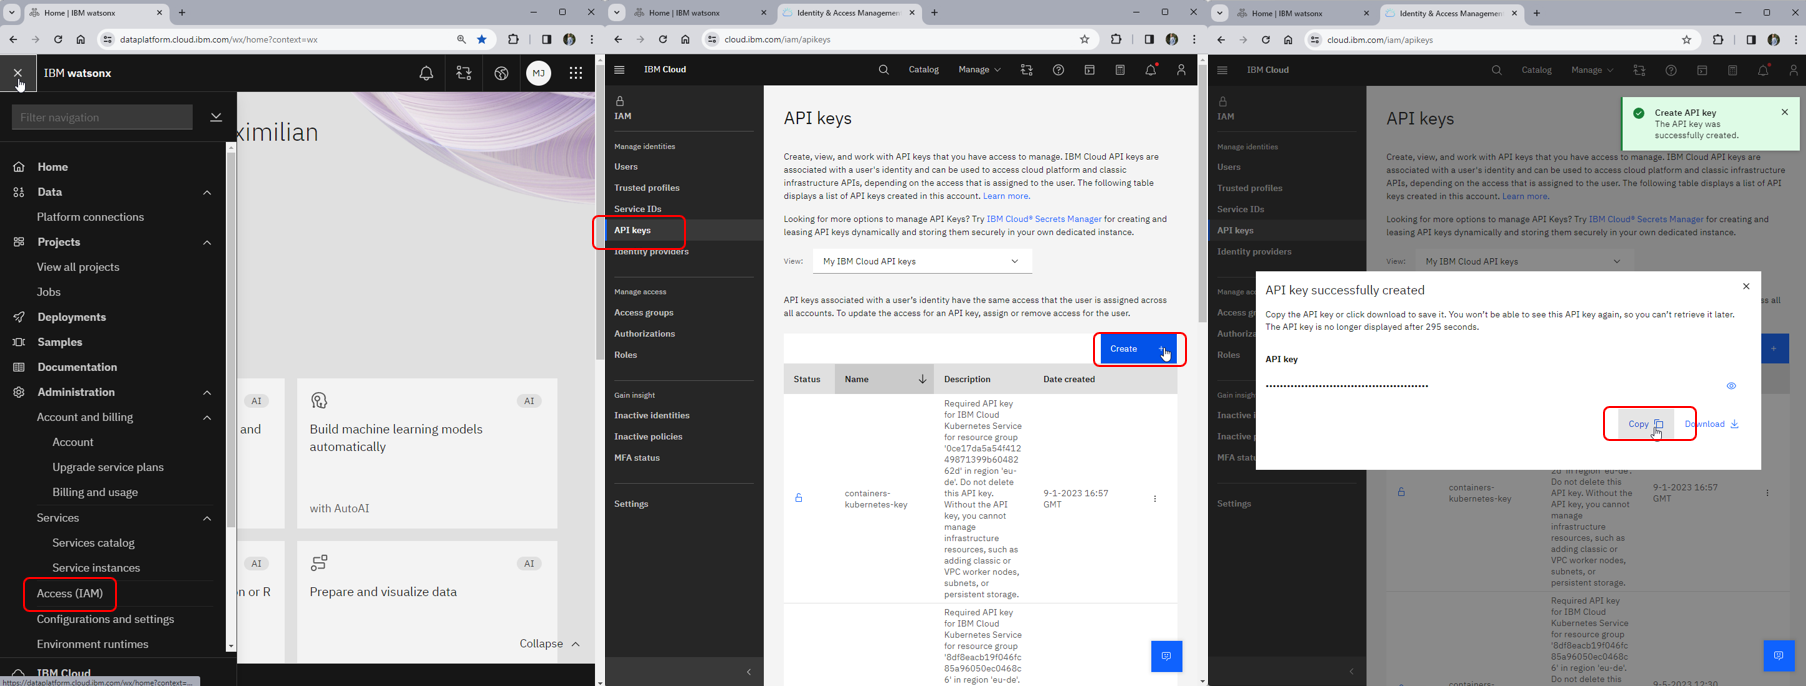Open Prepare and visualize data card
Image resolution: width=1806 pixels, height=686 pixels.
(427, 602)
